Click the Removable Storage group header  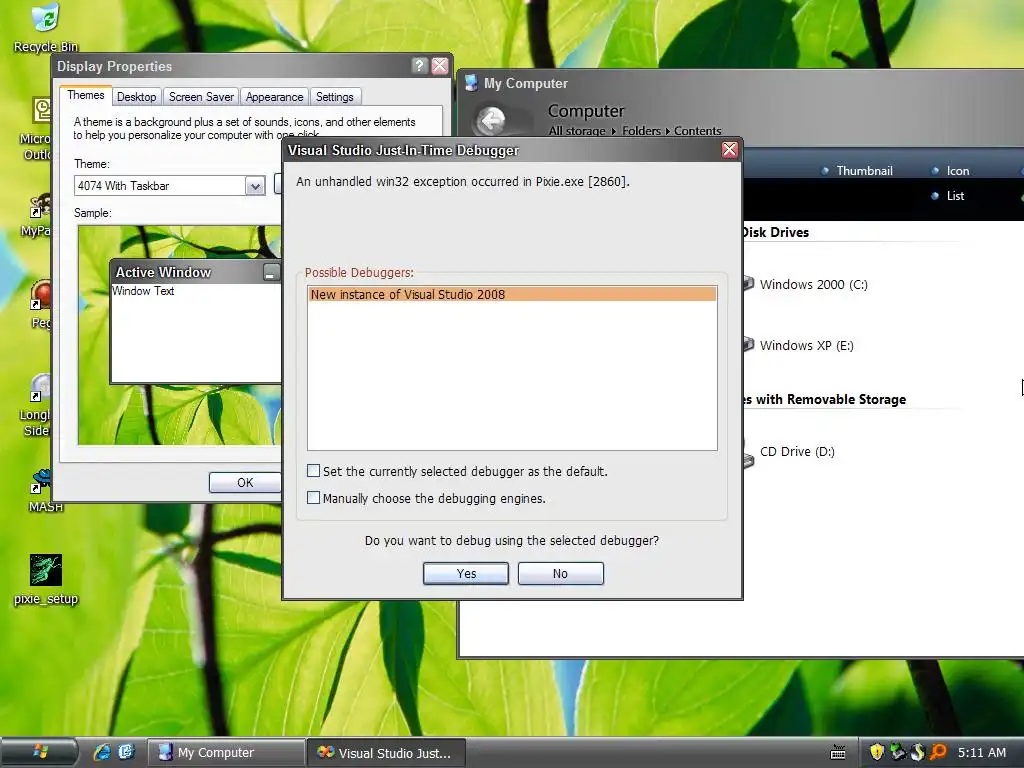click(824, 399)
